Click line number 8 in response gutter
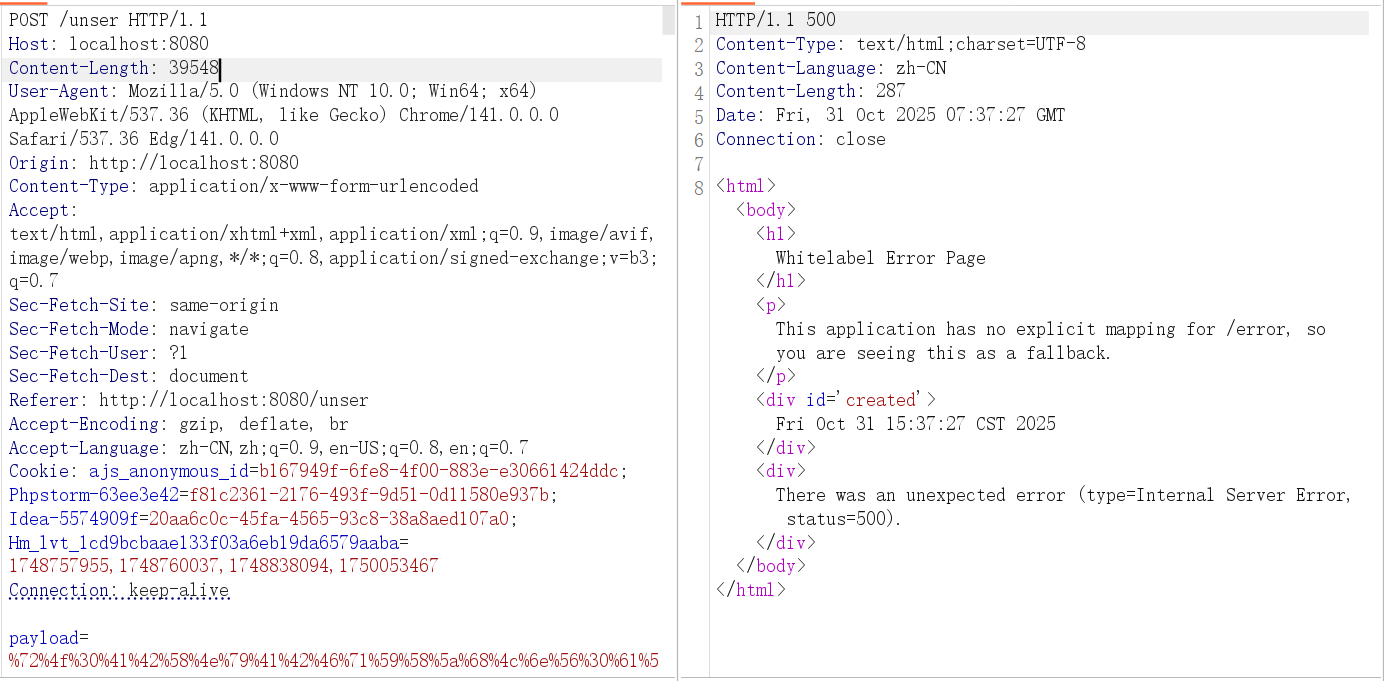Viewport: 1384px width, 681px height. click(x=698, y=187)
